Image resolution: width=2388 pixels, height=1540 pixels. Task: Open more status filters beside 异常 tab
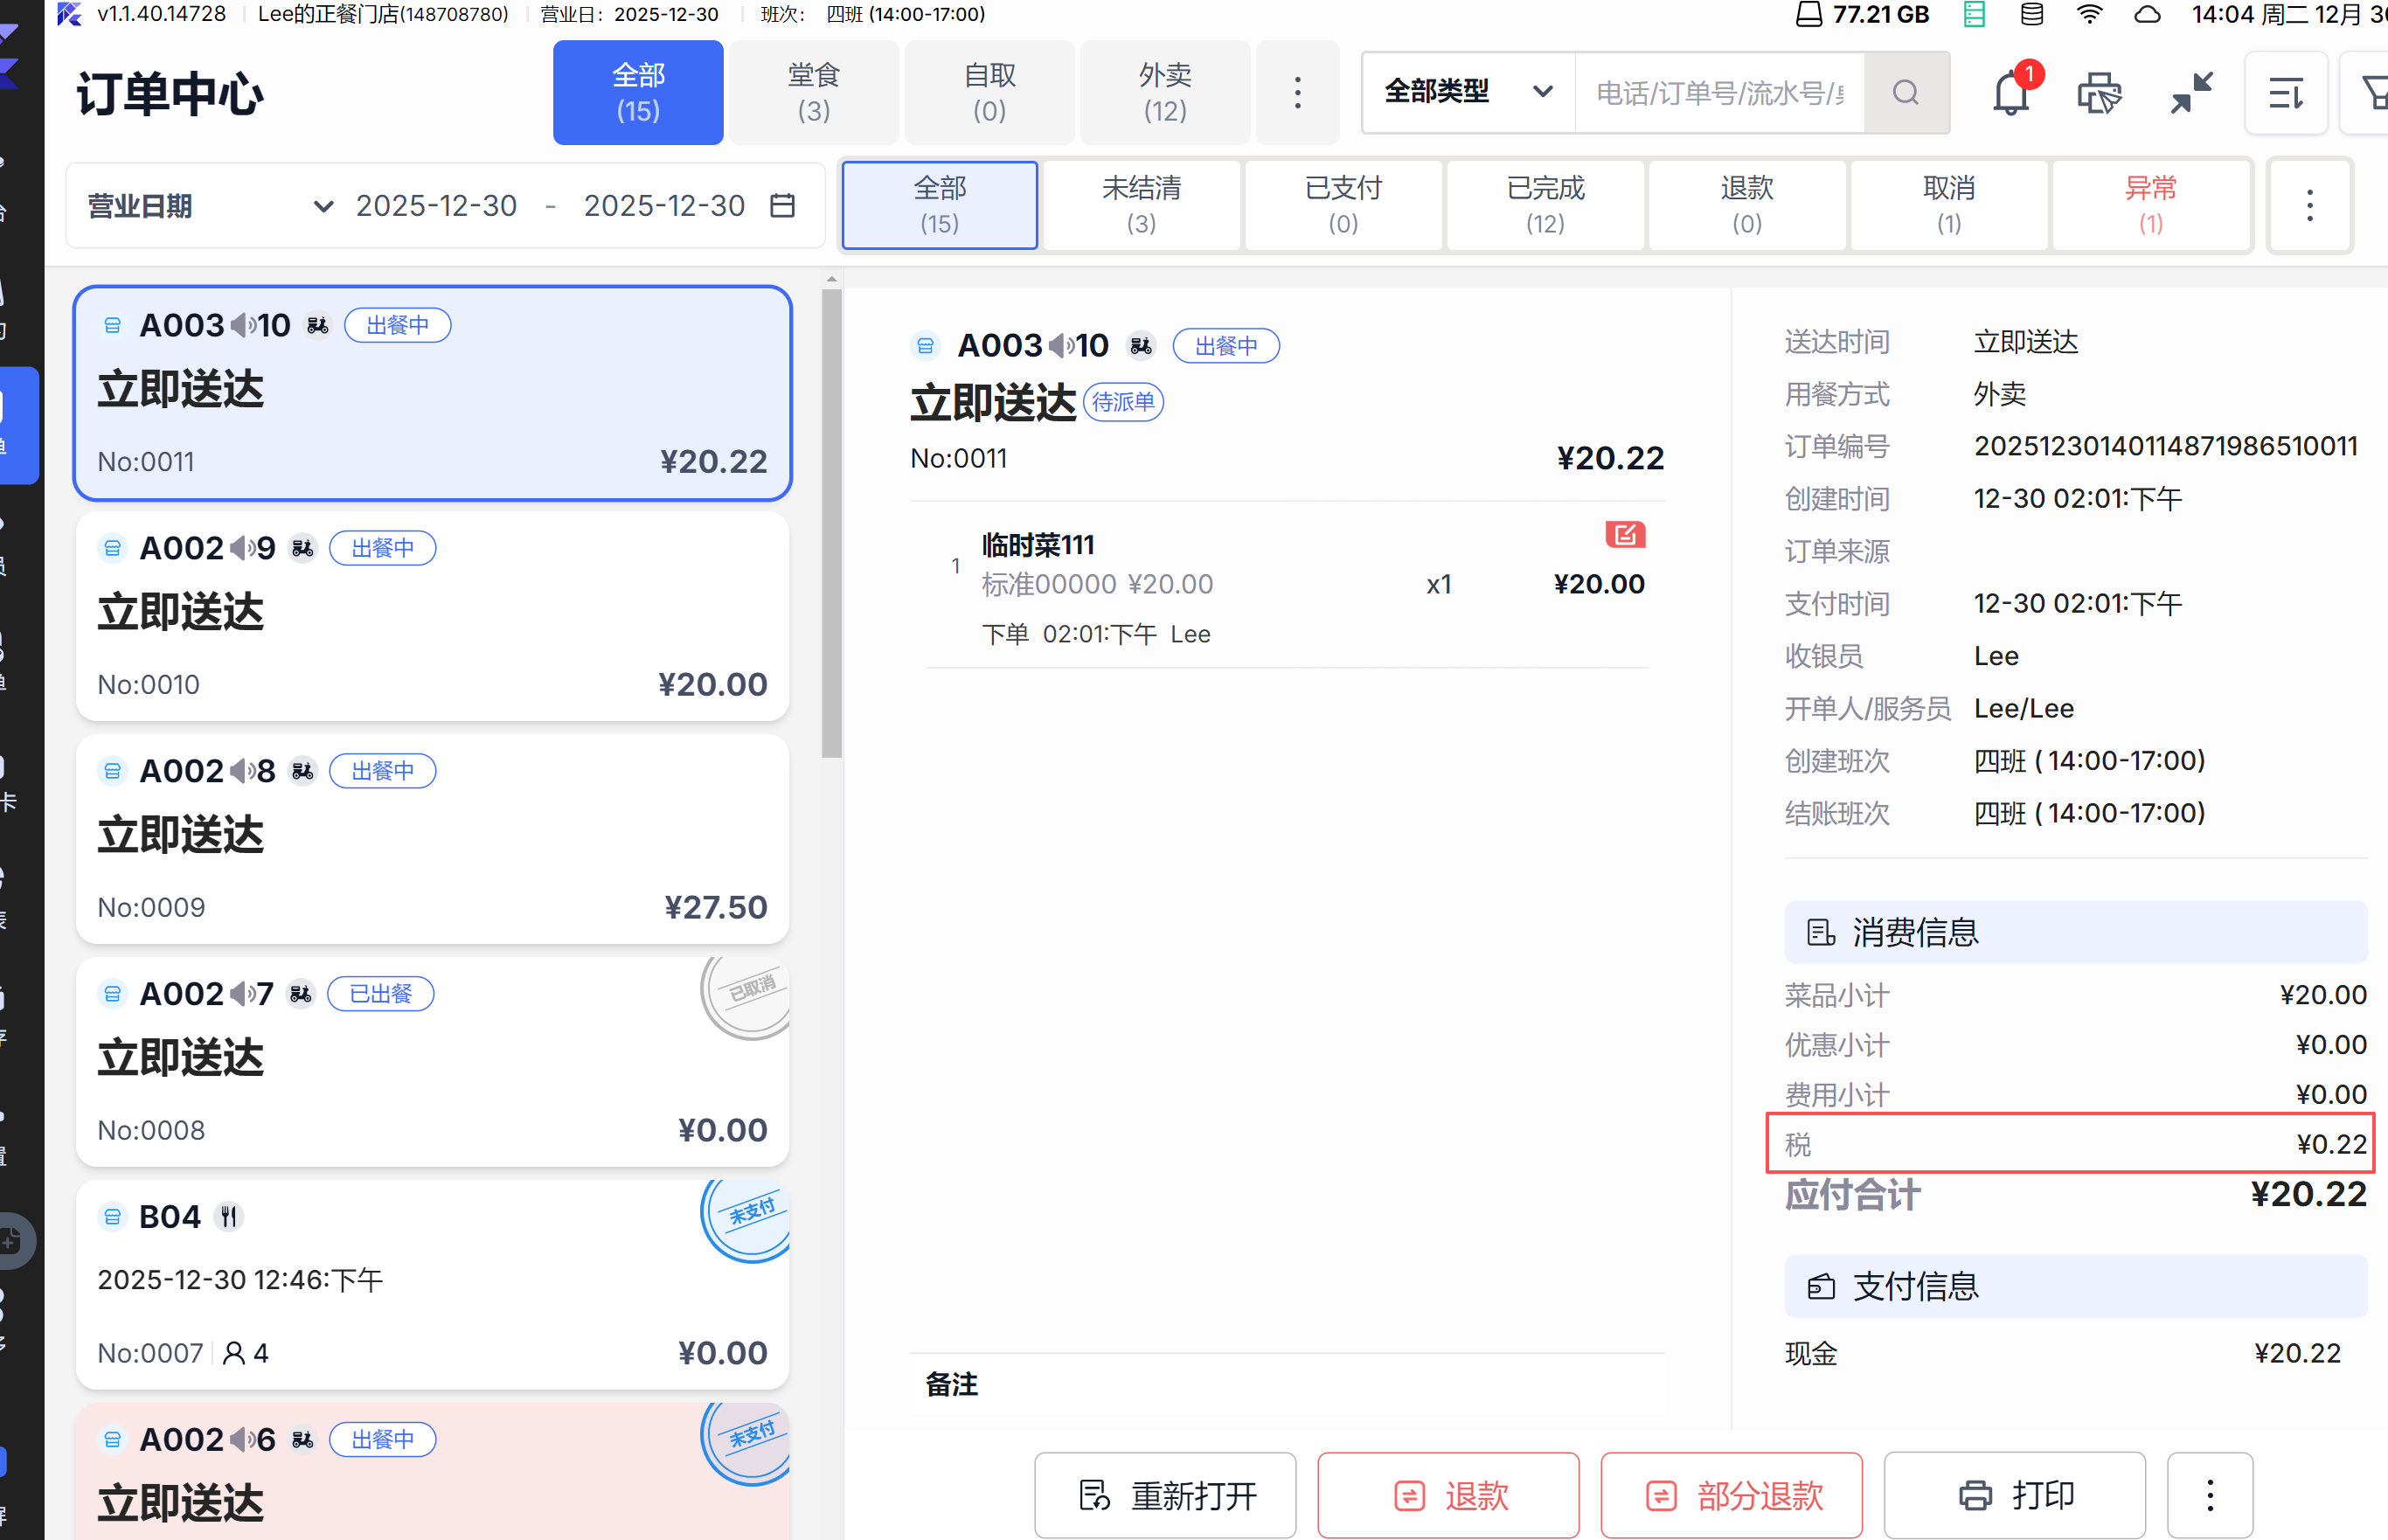click(2309, 205)
